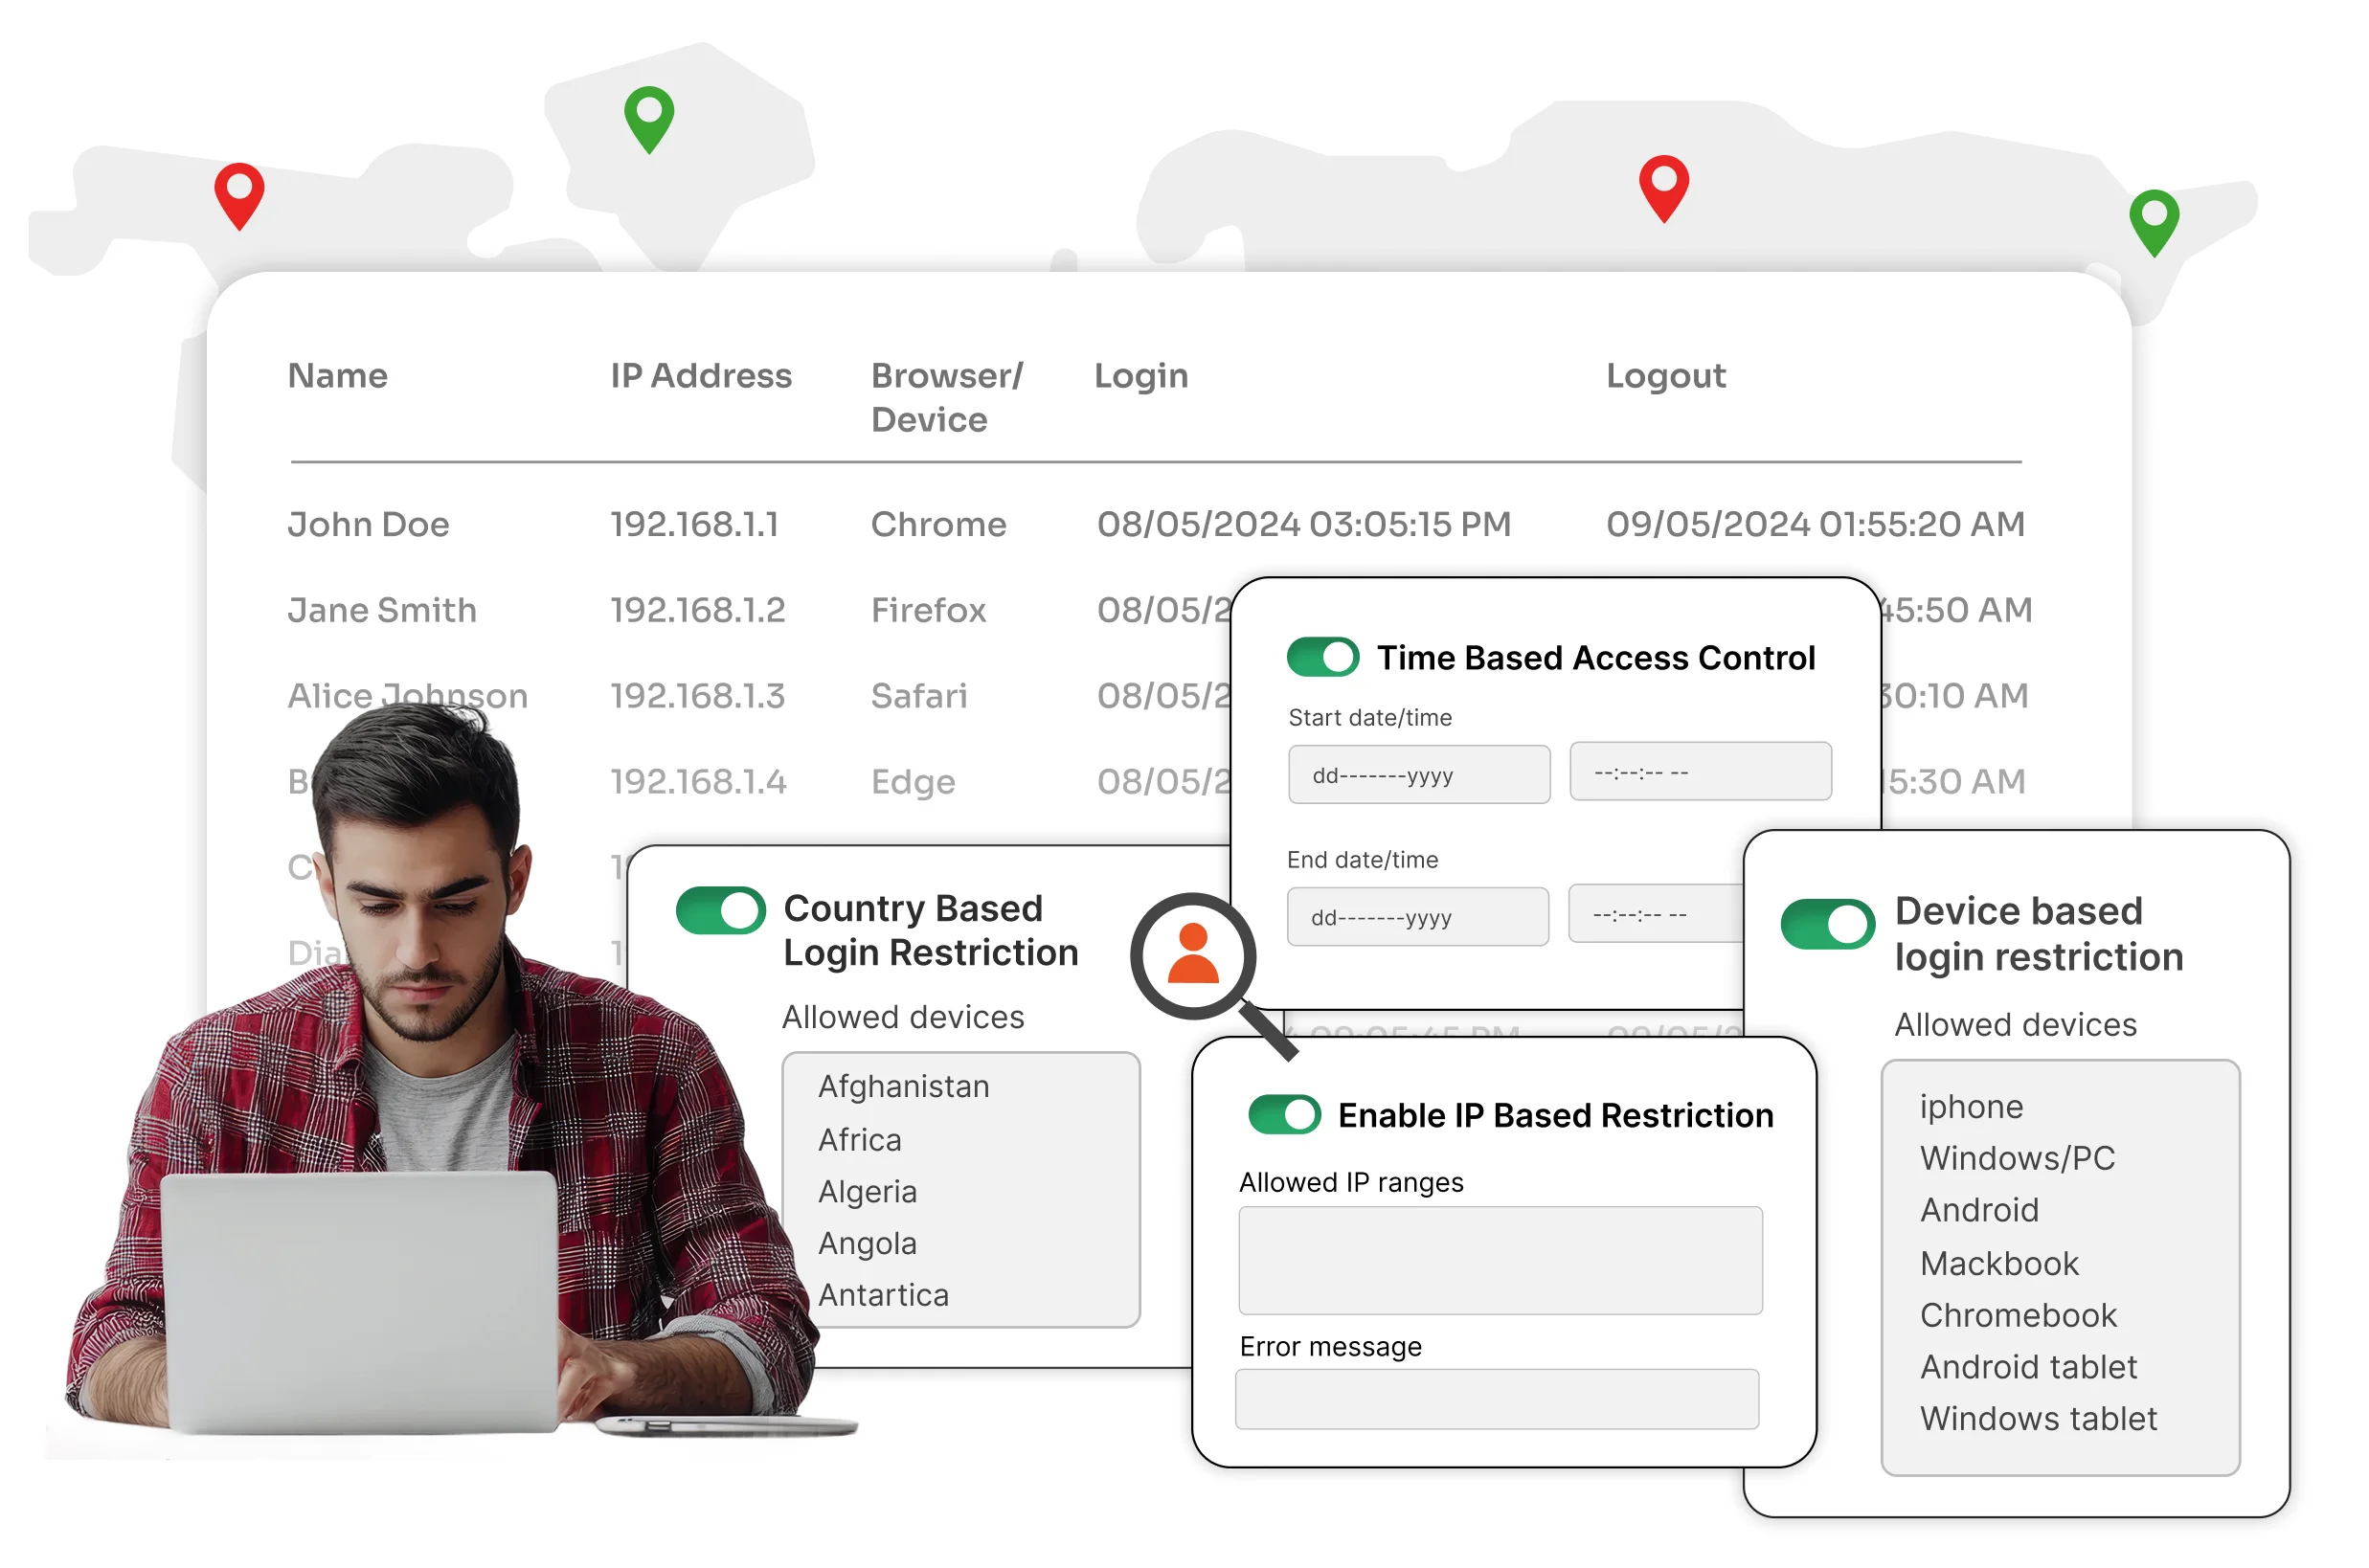Click IP address 192.168.1.1
Image resolution: width=2369 pixels, height=1568 pixels.
[x=694, y=524]
